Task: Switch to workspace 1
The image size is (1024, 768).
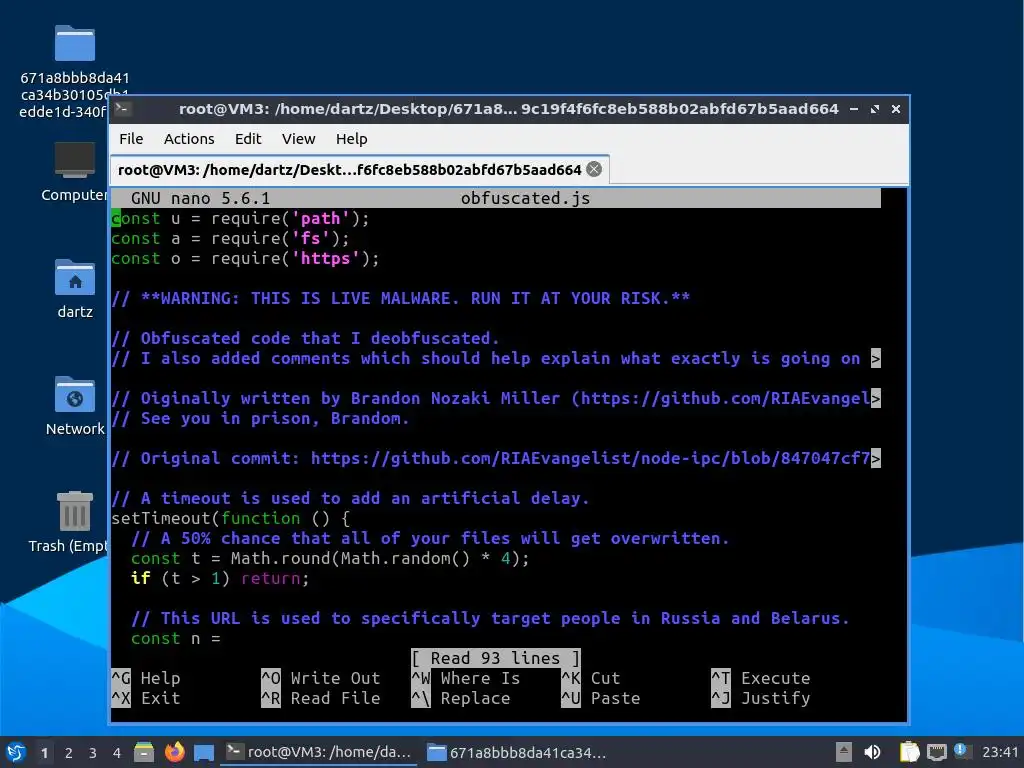Action: (x=44, y=753)
